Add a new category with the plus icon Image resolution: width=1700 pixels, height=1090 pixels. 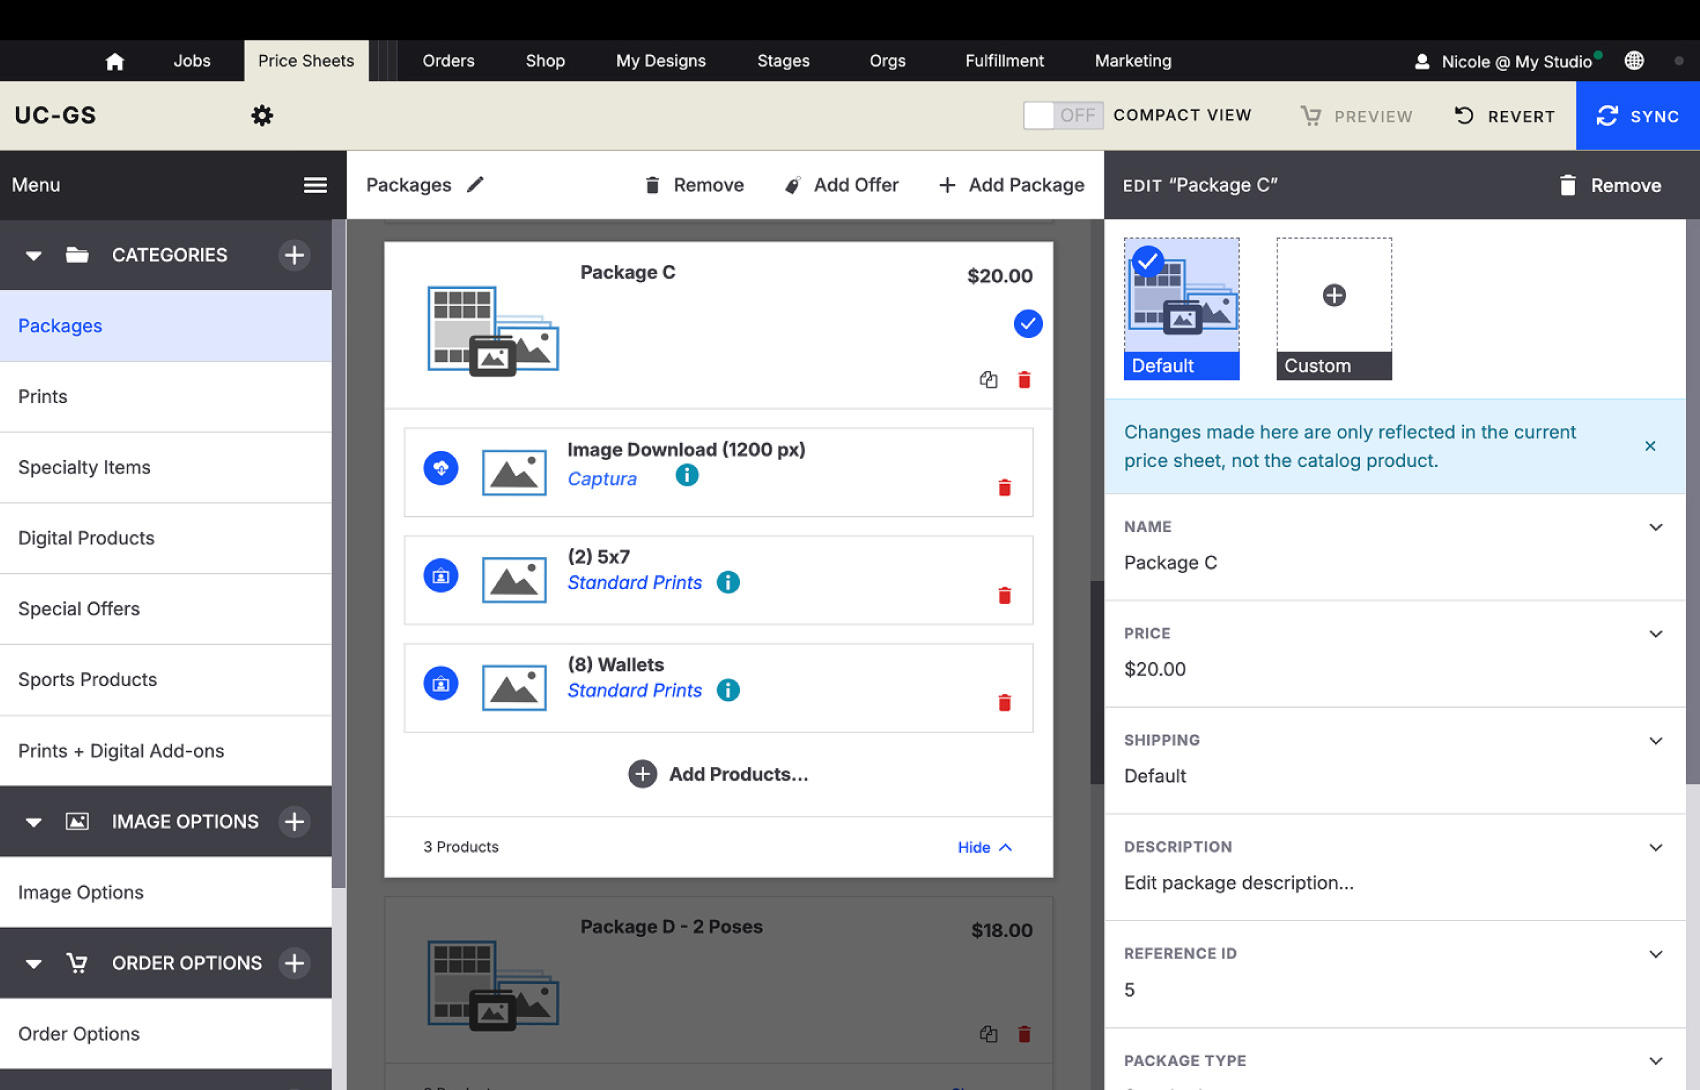click(x=294, y=255)
